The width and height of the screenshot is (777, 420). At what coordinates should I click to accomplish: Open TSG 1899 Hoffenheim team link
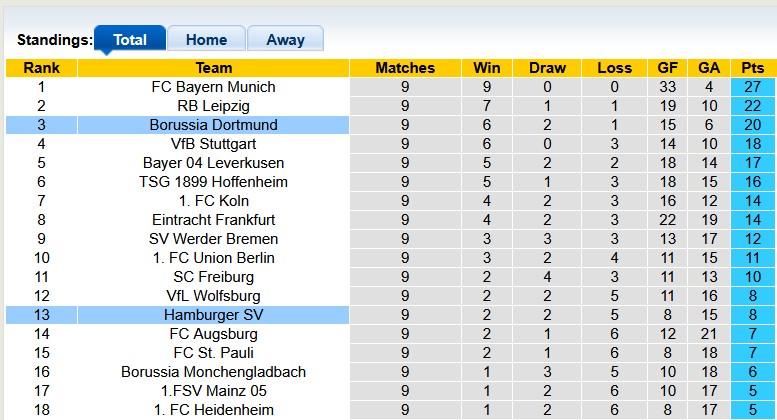(x=214, y=182)
